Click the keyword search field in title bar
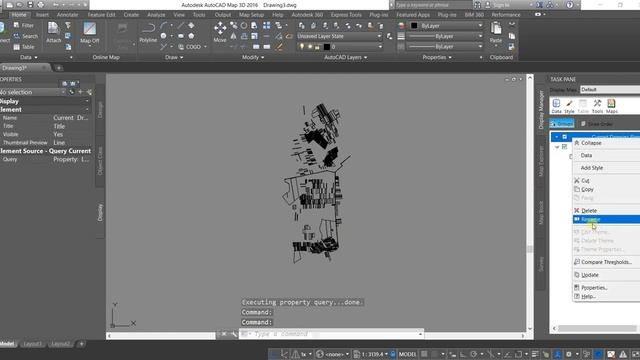 (x=433, y=5)
